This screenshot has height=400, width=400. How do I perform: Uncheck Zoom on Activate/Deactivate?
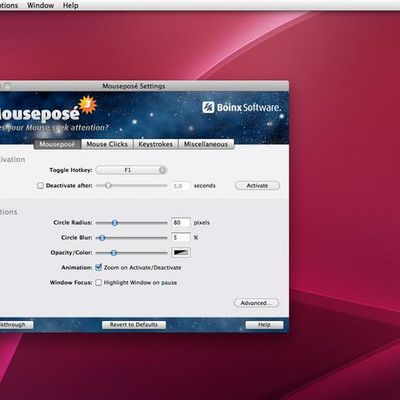pos(99,267)
